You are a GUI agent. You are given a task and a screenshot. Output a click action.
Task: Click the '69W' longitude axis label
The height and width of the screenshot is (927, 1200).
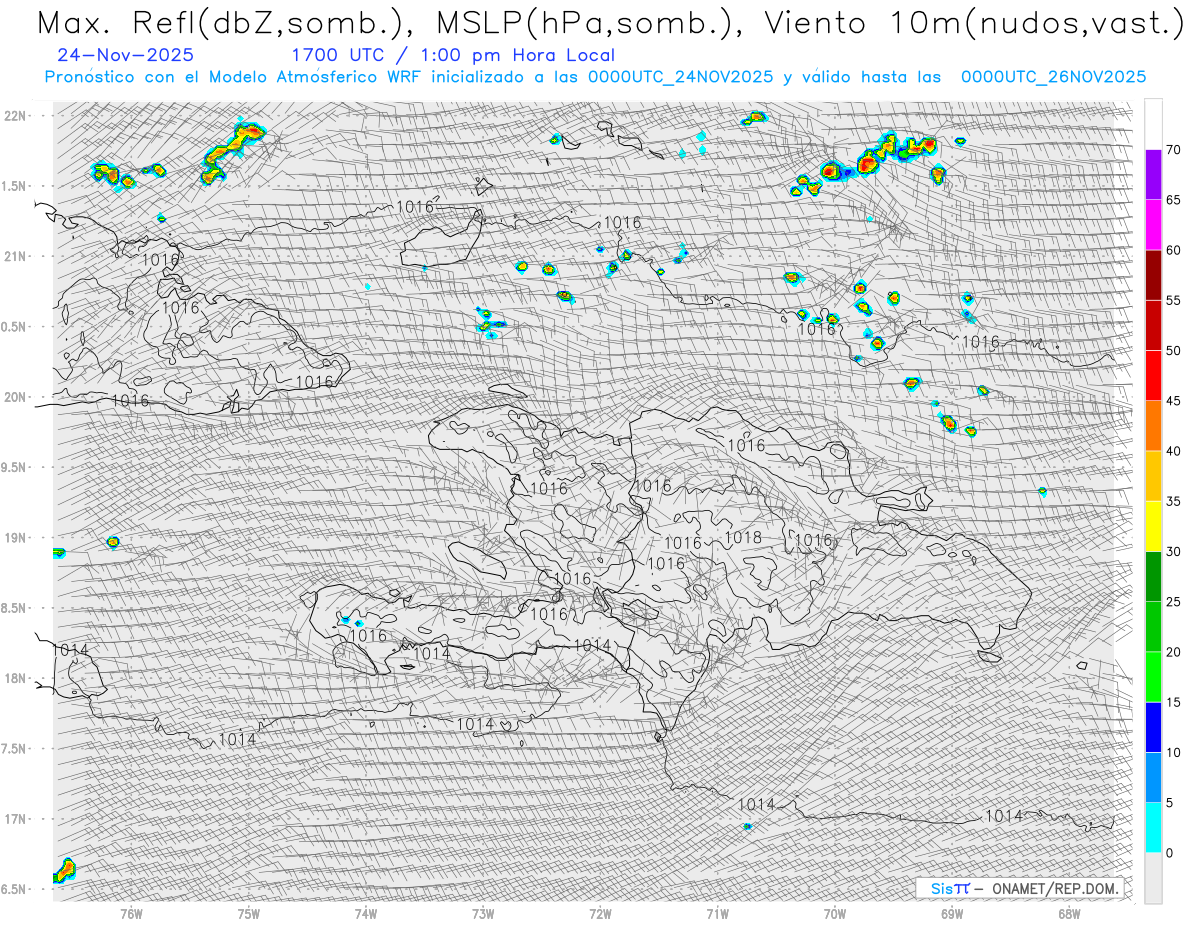pyautogui.click(x=952, y=914)
